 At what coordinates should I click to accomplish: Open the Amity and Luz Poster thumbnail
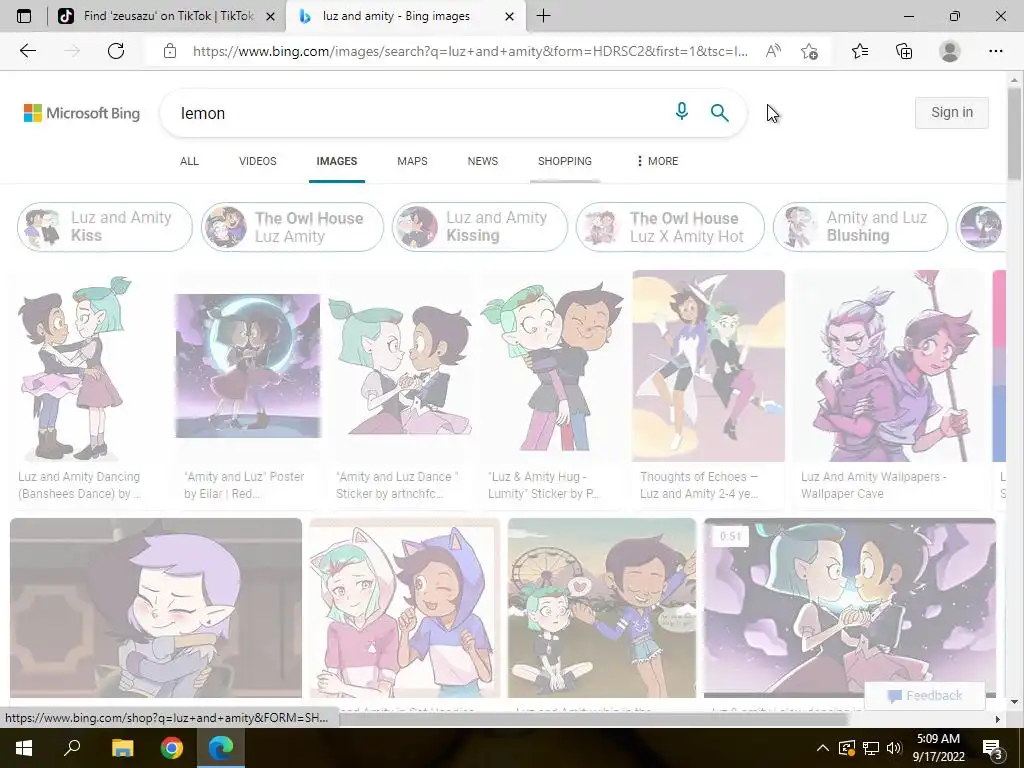(248, 366)
